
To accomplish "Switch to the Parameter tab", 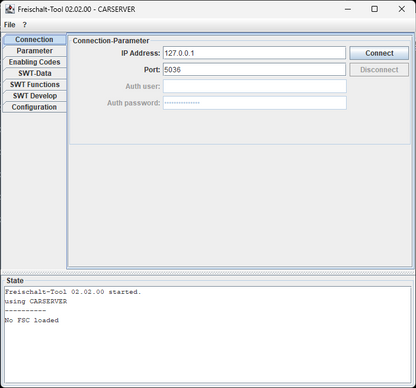I will [x=34, y=51].
